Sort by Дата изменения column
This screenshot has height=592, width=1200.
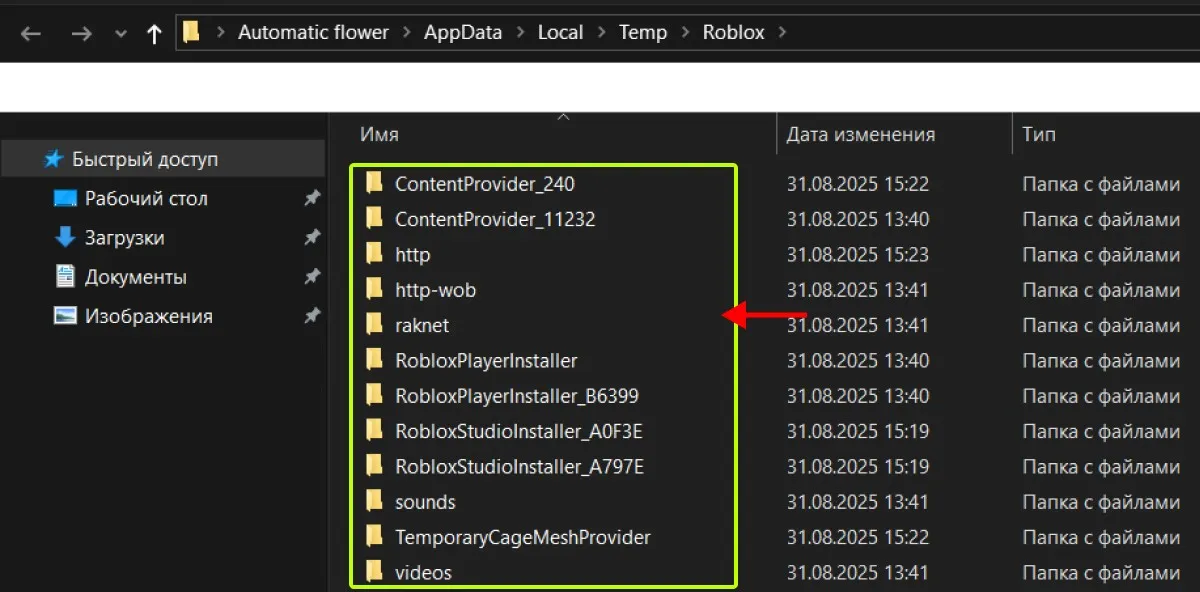(x=861, y=134)
